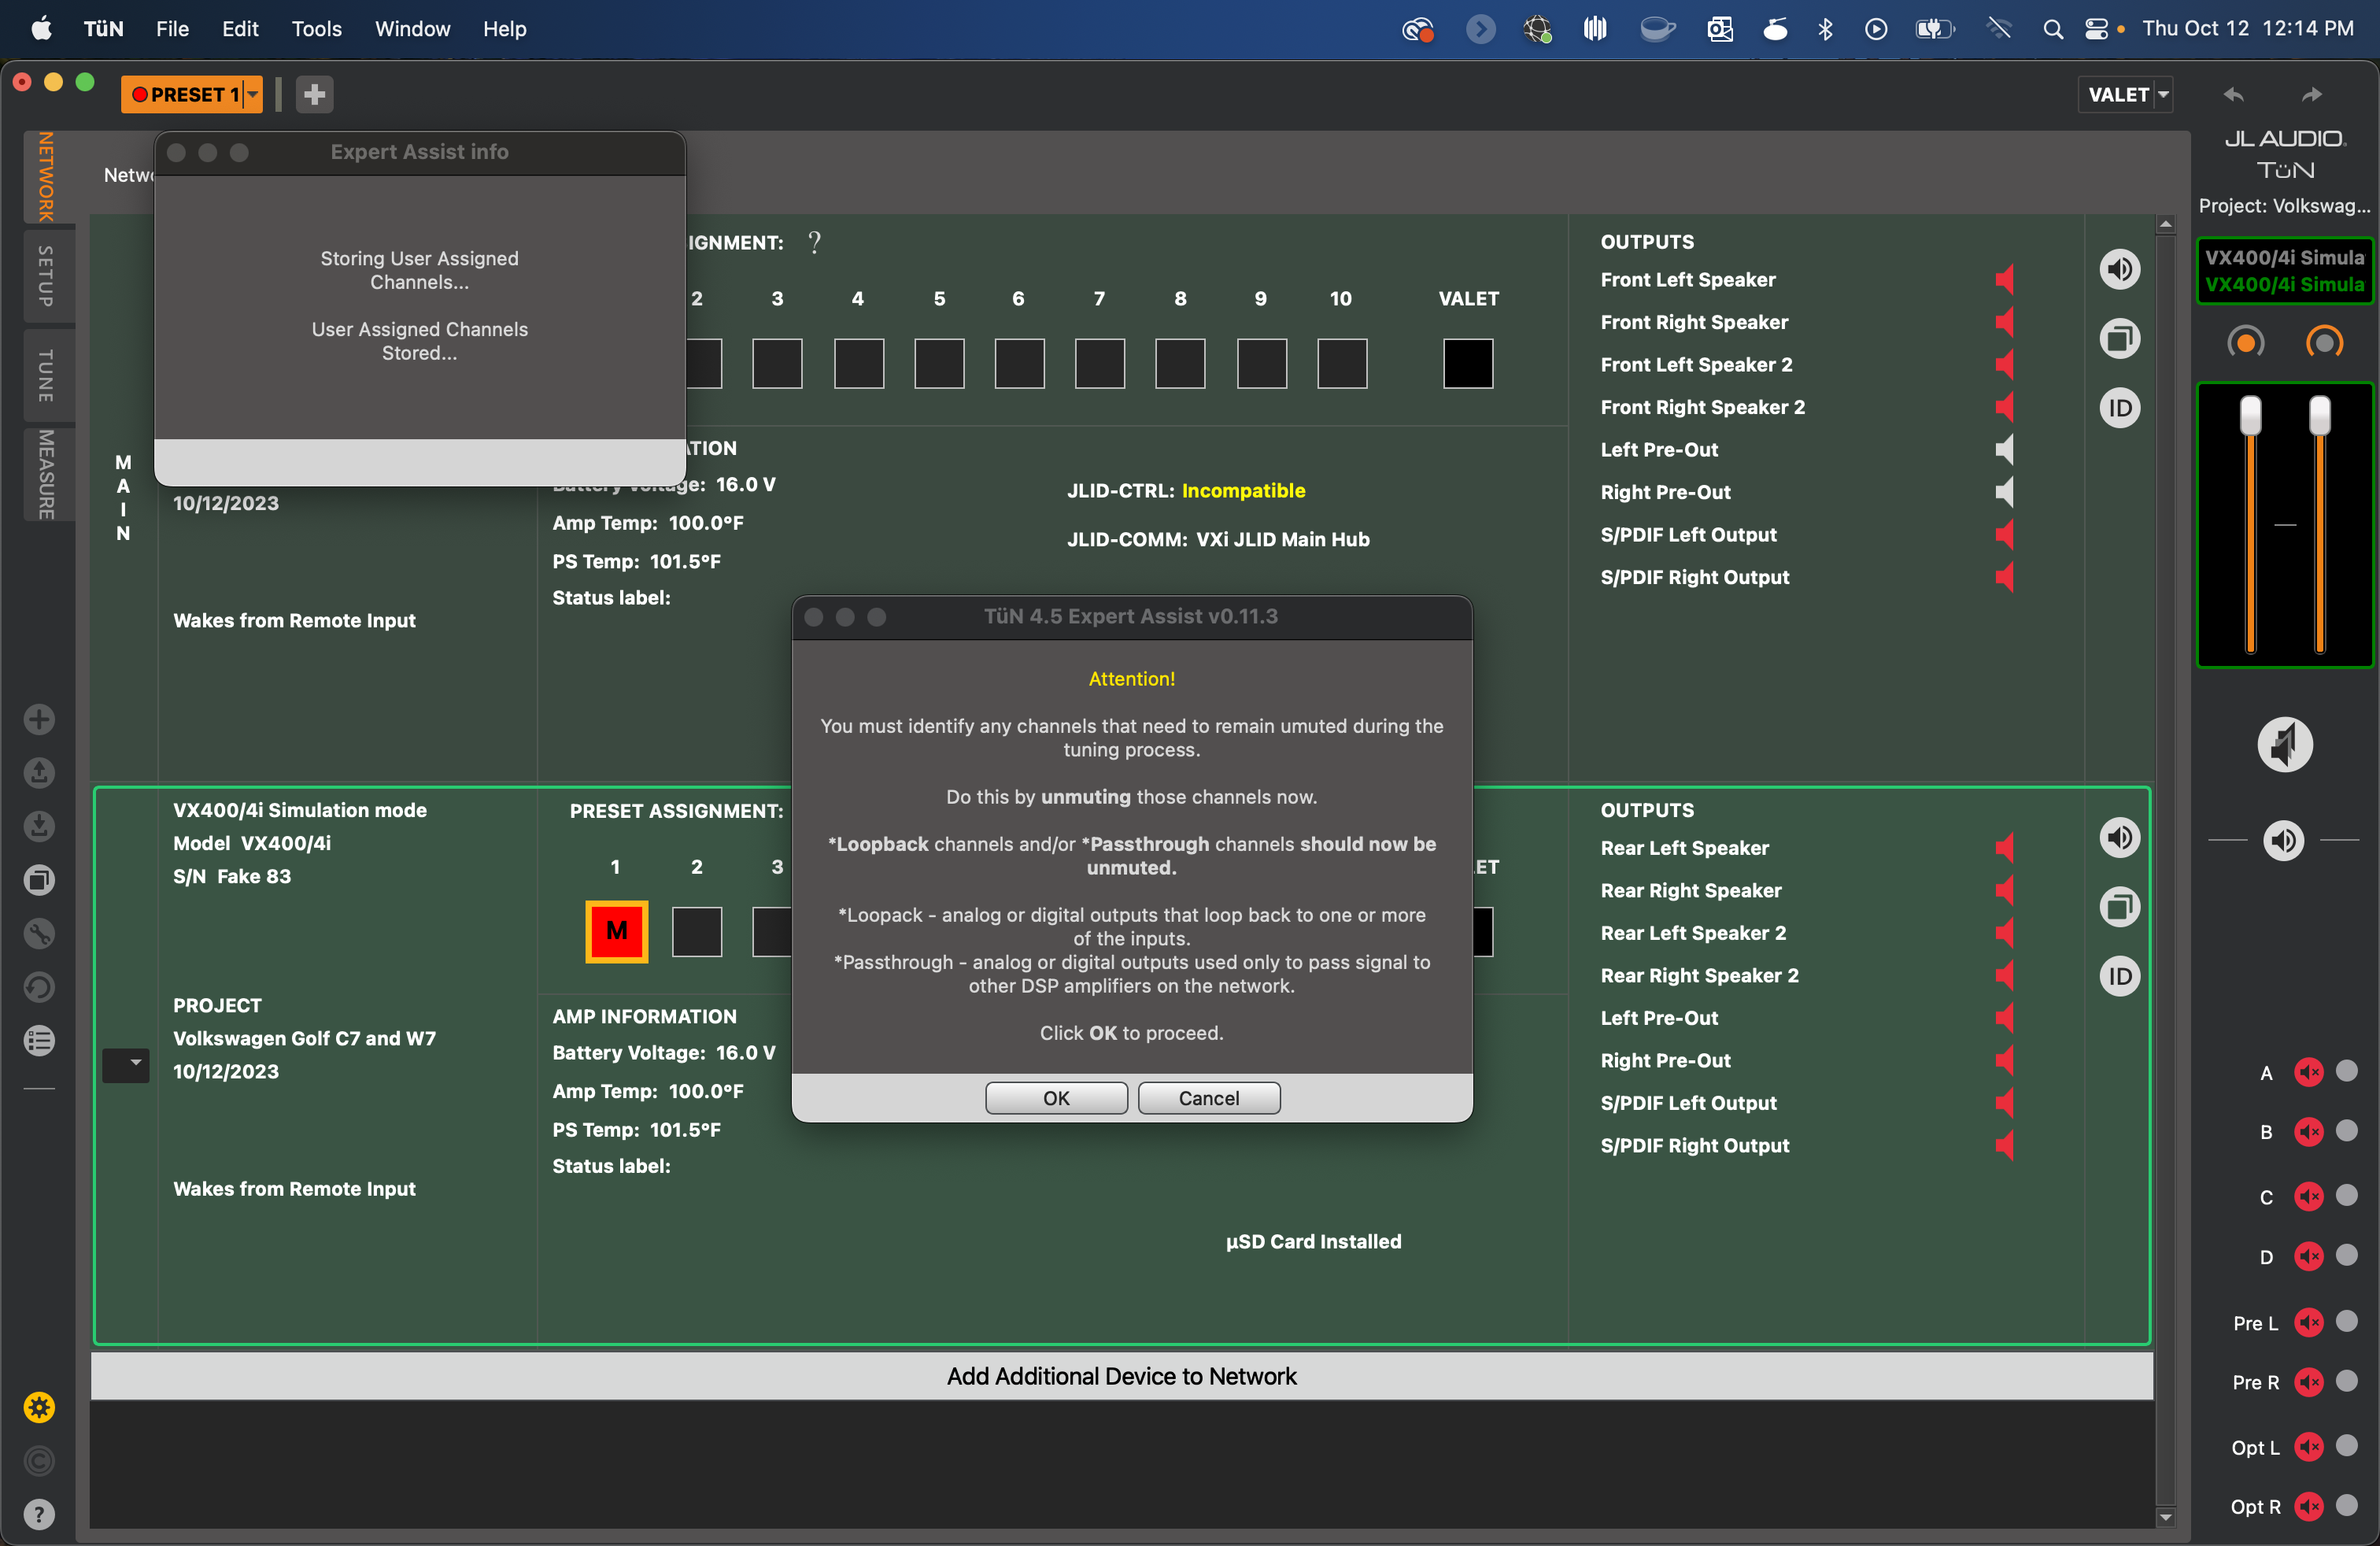Click the wrench tool icon in sidebar

click(x=39, y=933)
